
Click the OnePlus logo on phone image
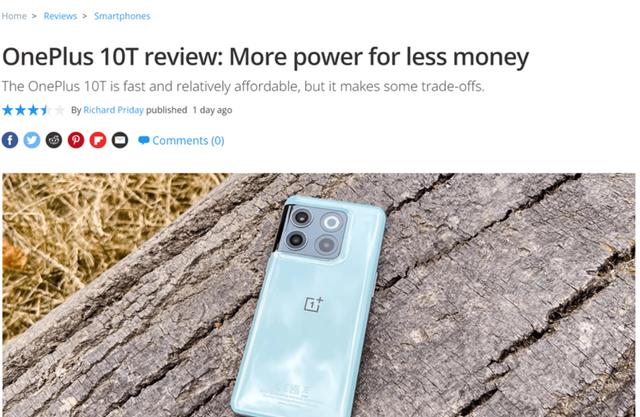coord(313,304)
